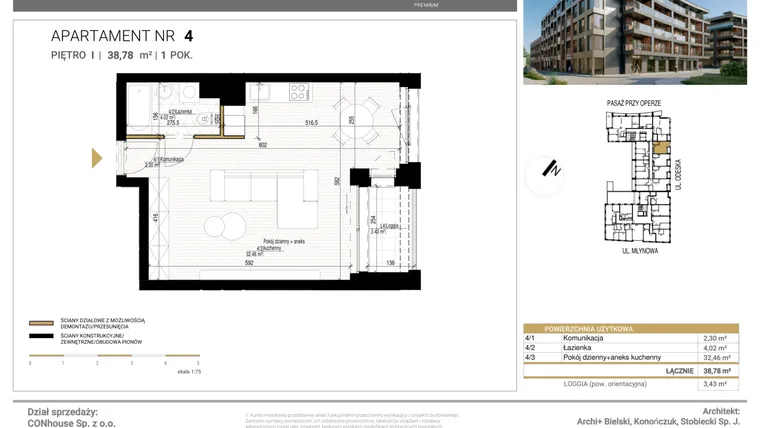
Task: Click the 'PREMIUM' label in the top bar
Action: point(426,5)
